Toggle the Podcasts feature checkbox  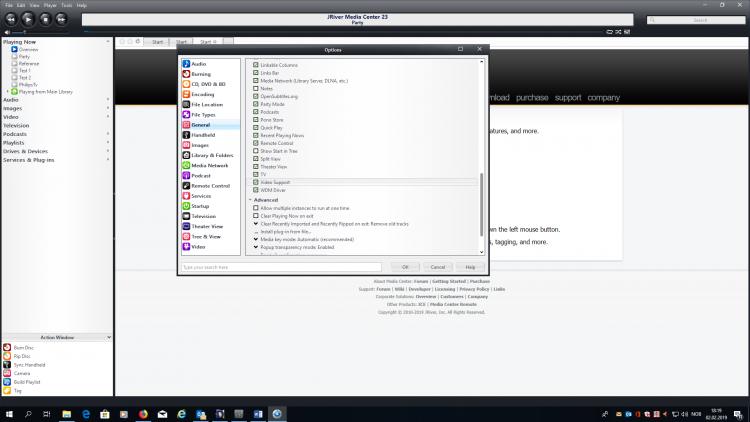click(256, 112)
